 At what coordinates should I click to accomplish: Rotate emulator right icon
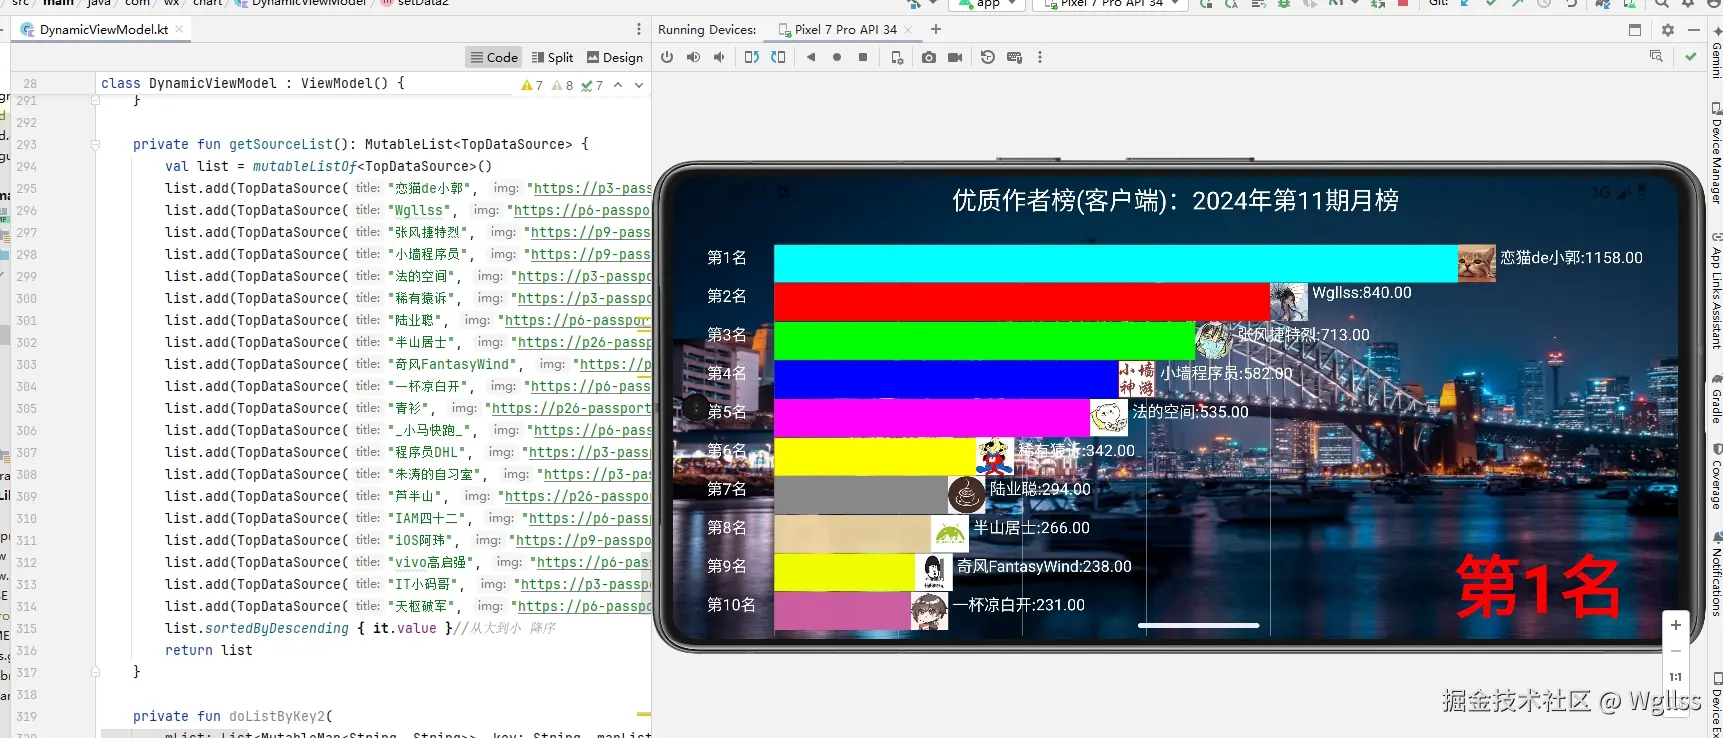(778, 57)
